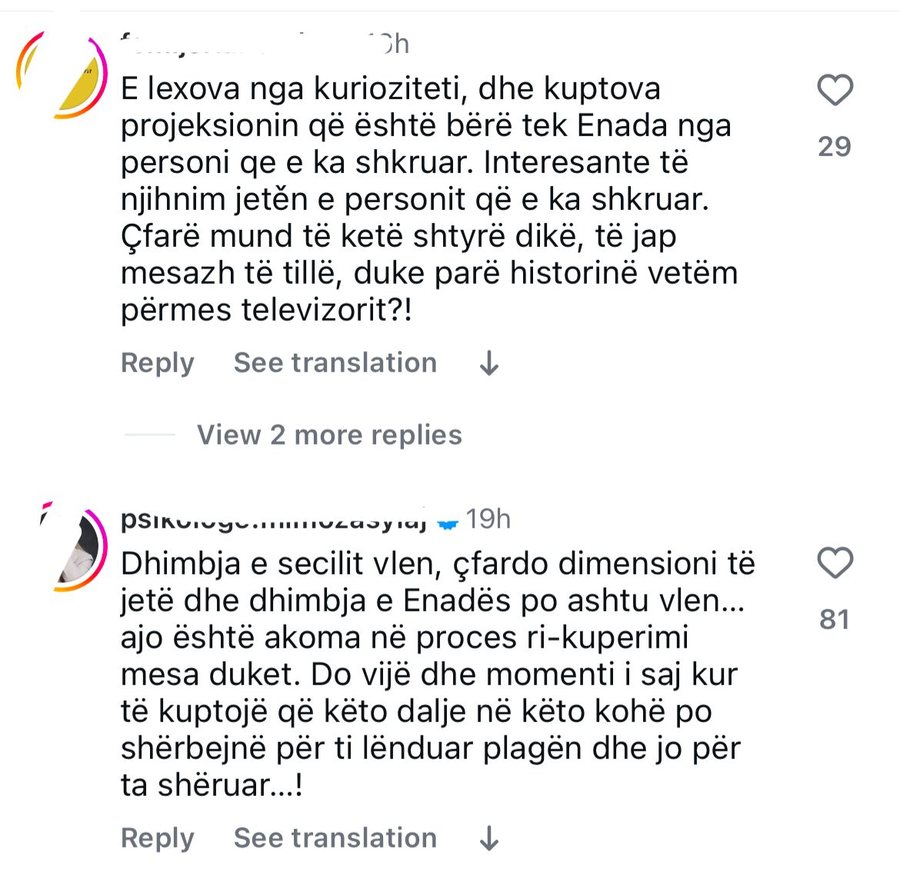This screenshot has width=900, height=869.
Task: See translation of the first comment
Action: [x=334, y=363]
